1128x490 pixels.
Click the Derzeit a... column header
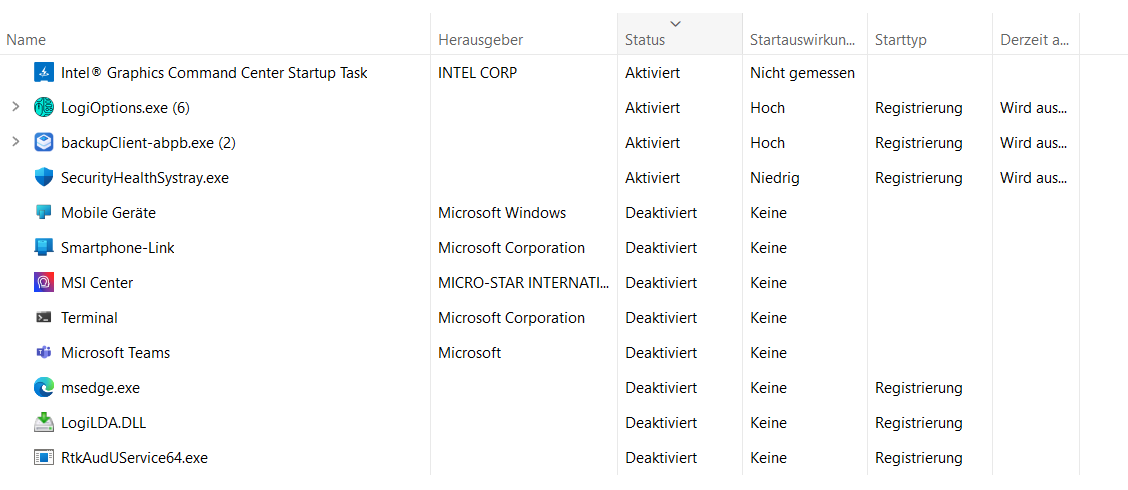coord(1033,40)
